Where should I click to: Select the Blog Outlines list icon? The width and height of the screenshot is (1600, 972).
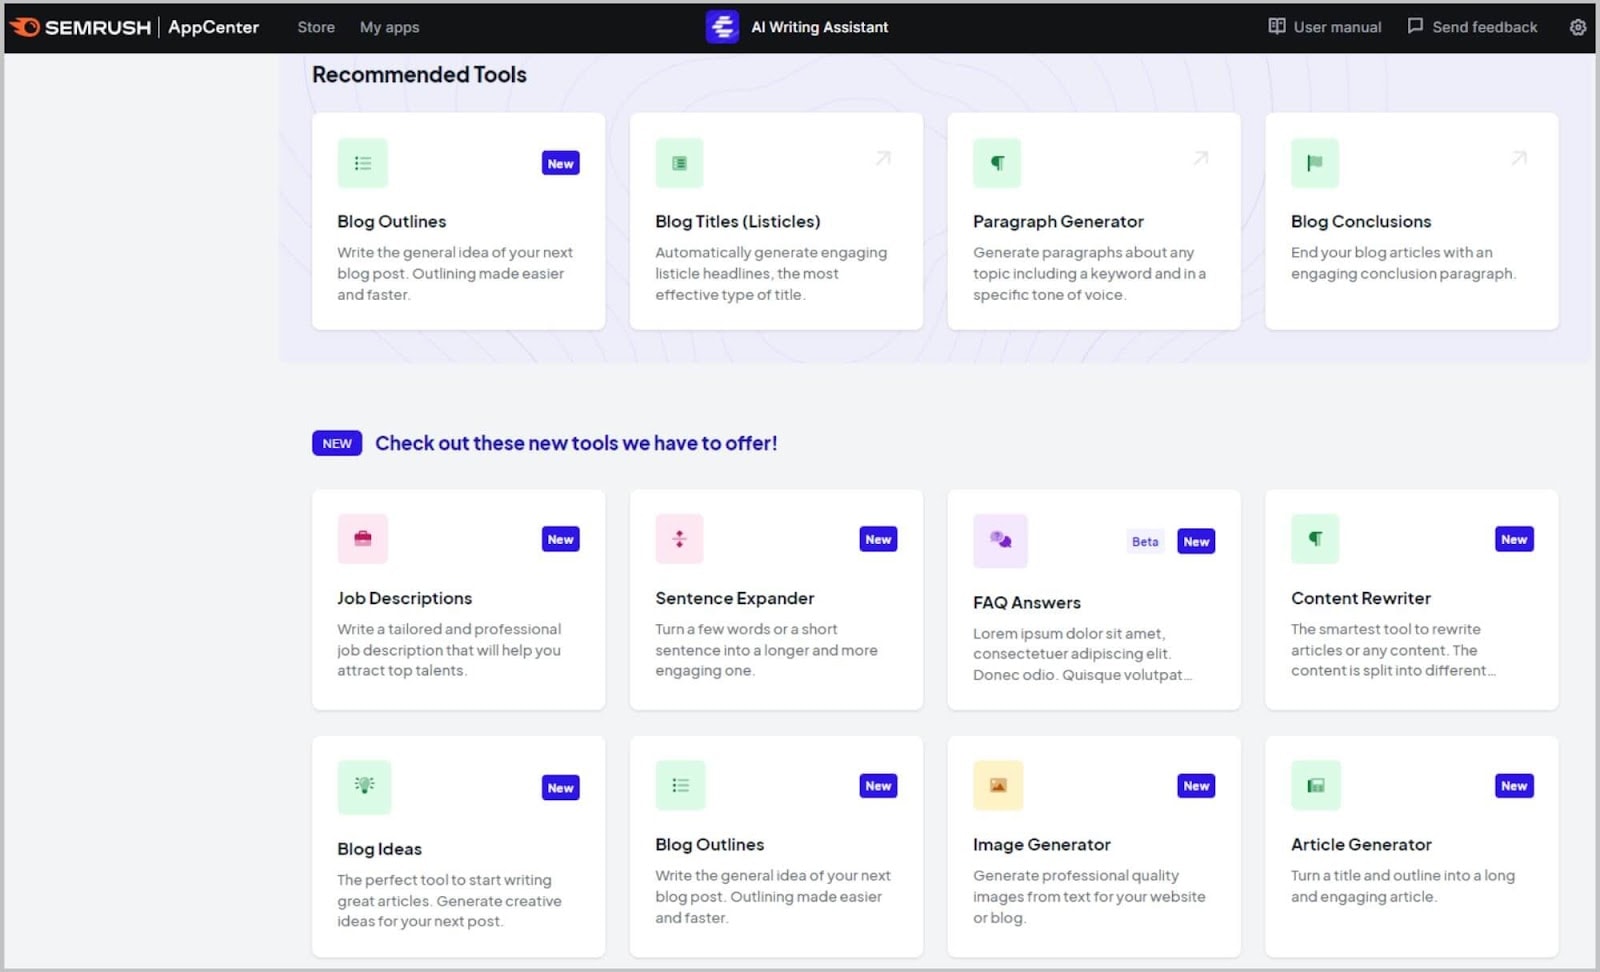(363, 162)
